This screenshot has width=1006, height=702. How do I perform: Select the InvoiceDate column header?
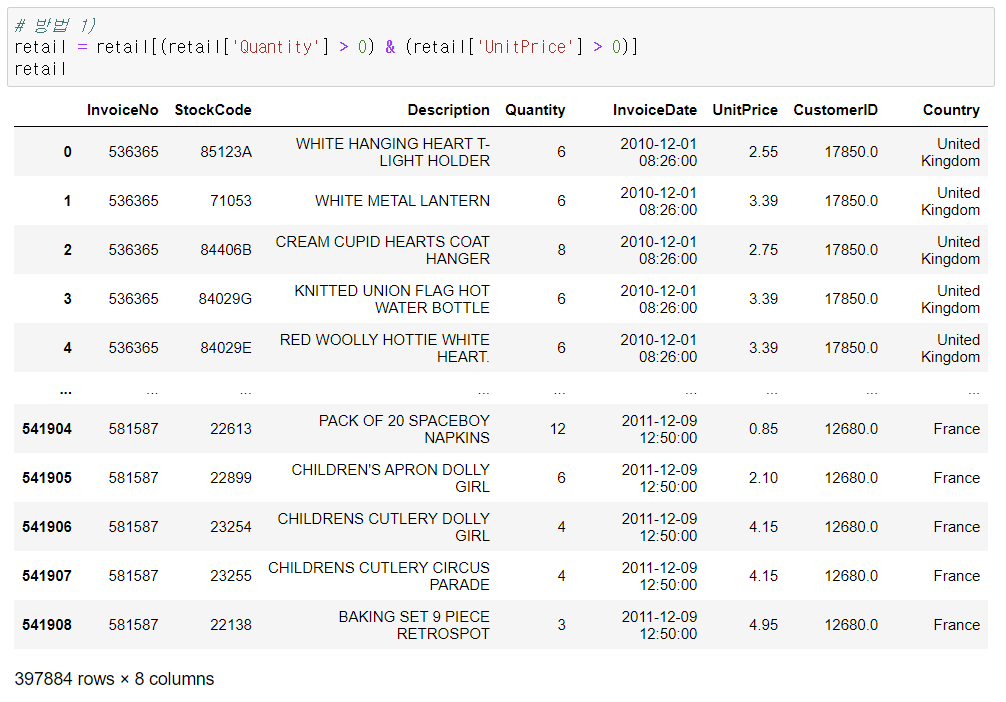tap(654, 110)
